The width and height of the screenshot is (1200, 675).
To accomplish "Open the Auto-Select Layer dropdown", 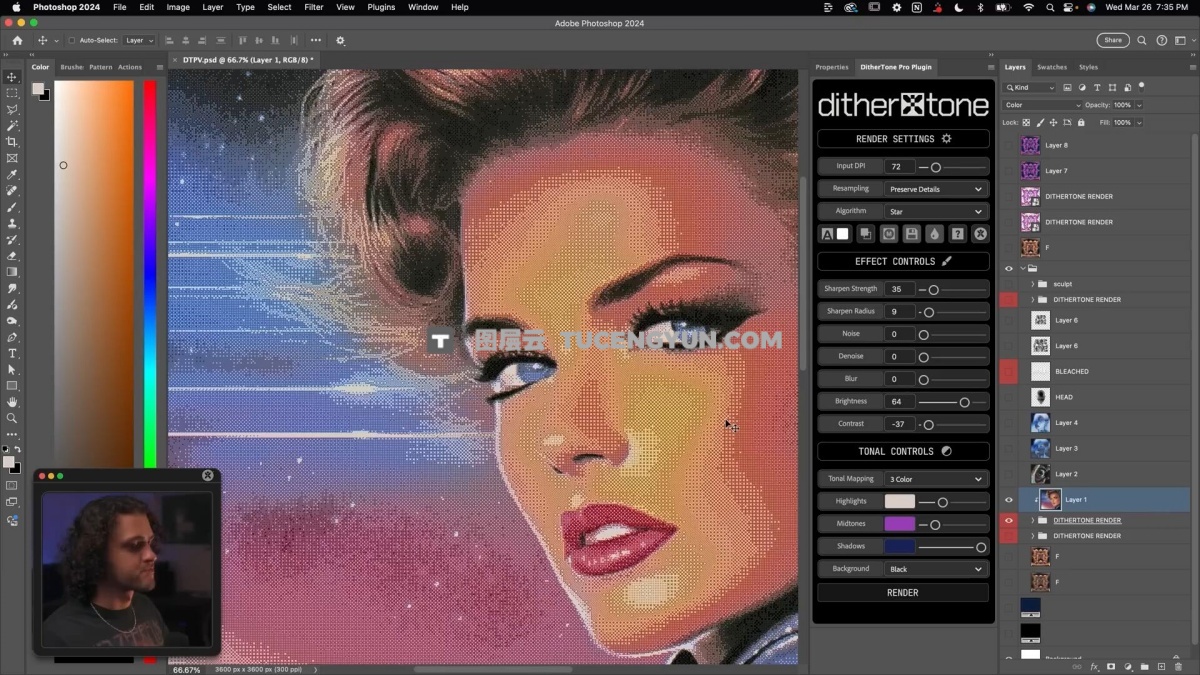I will coord(139,41).
